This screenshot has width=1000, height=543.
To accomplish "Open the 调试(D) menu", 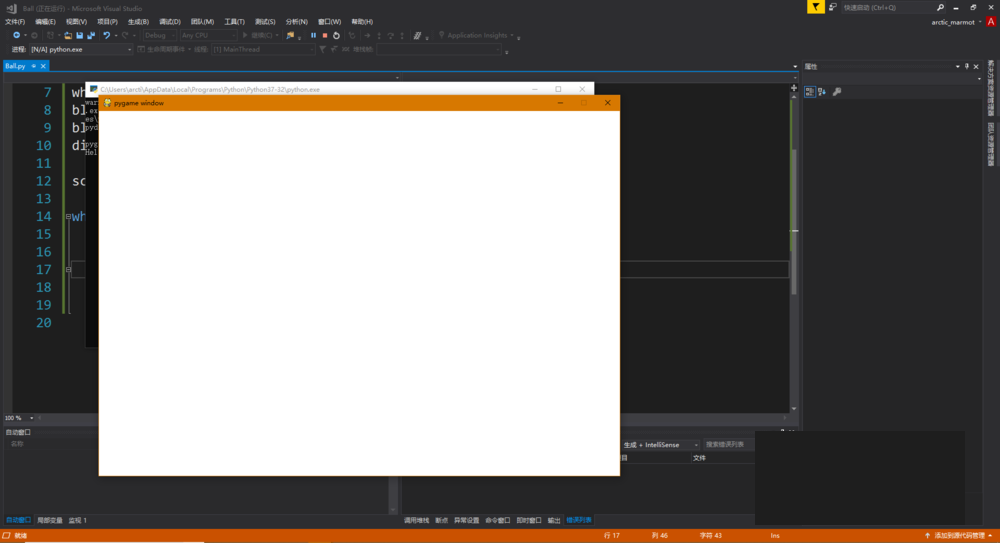I will 170,22.
